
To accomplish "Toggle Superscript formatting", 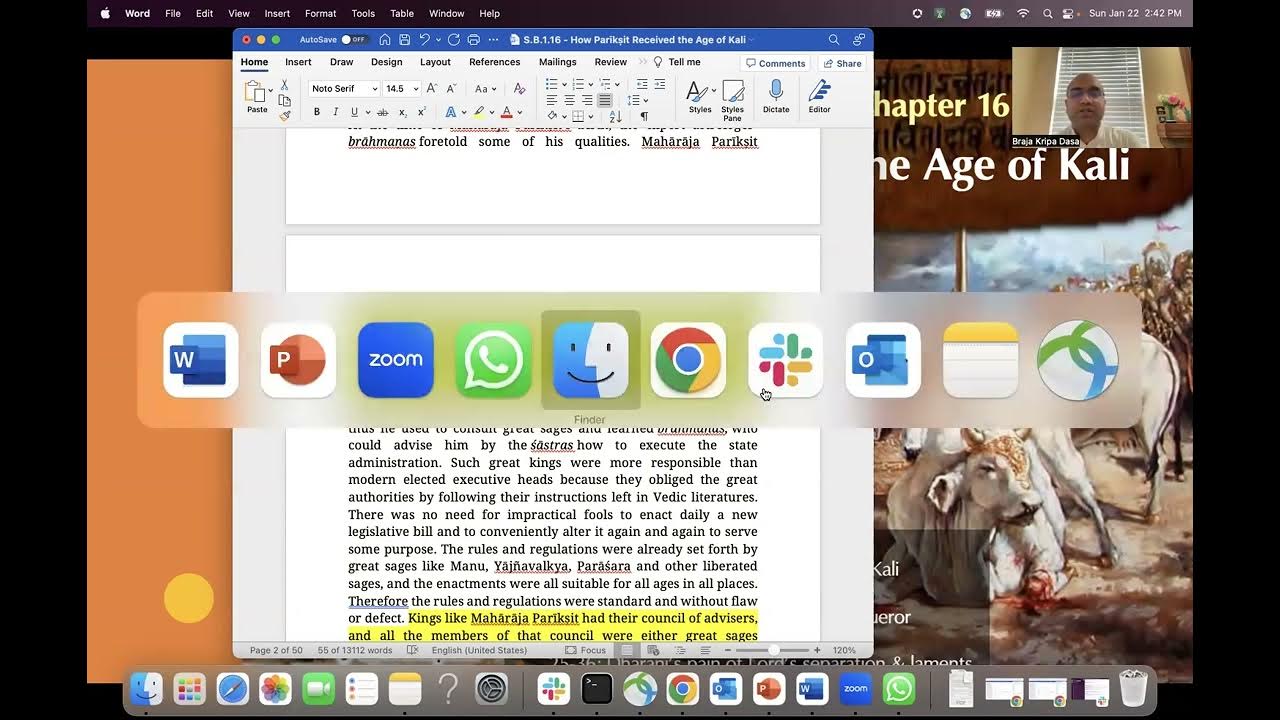I will [421, 112].
